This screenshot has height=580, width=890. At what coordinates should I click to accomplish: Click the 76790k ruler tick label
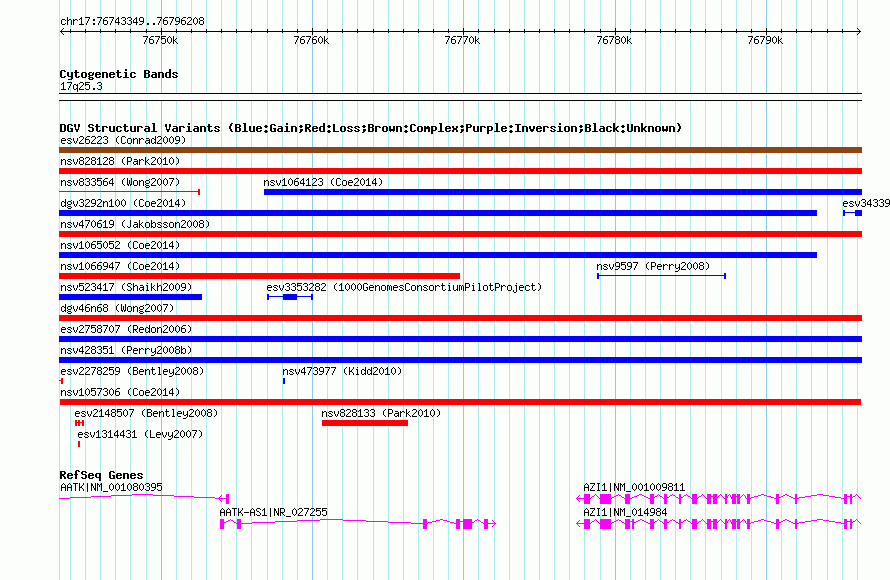(x=765, y=40)
